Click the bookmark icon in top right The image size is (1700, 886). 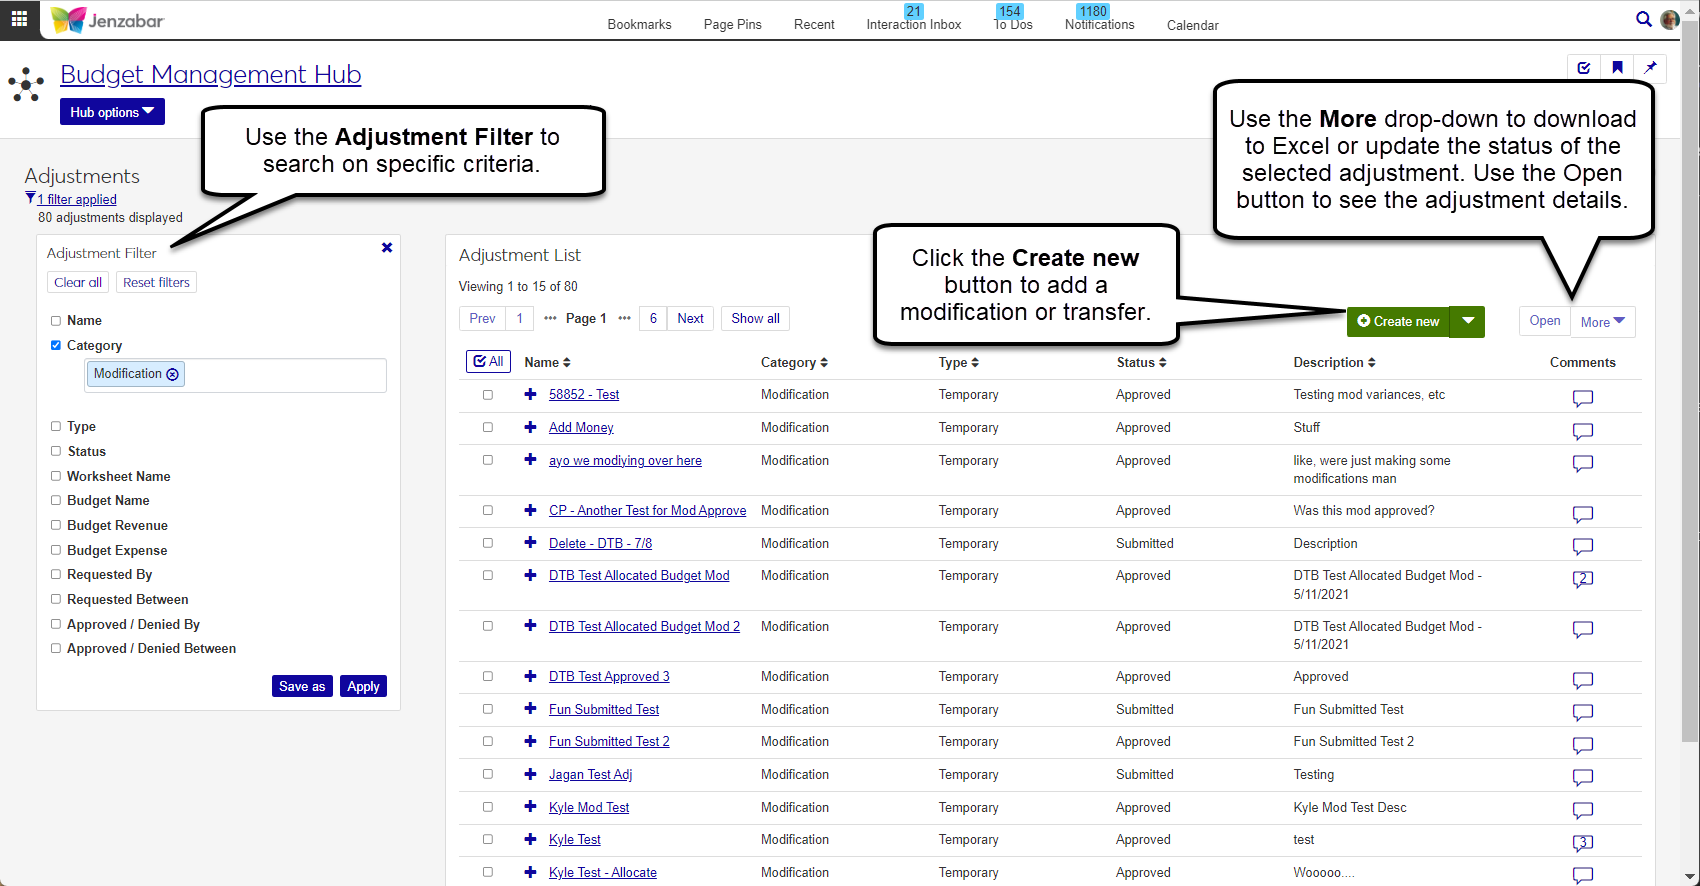[1617, 68]
